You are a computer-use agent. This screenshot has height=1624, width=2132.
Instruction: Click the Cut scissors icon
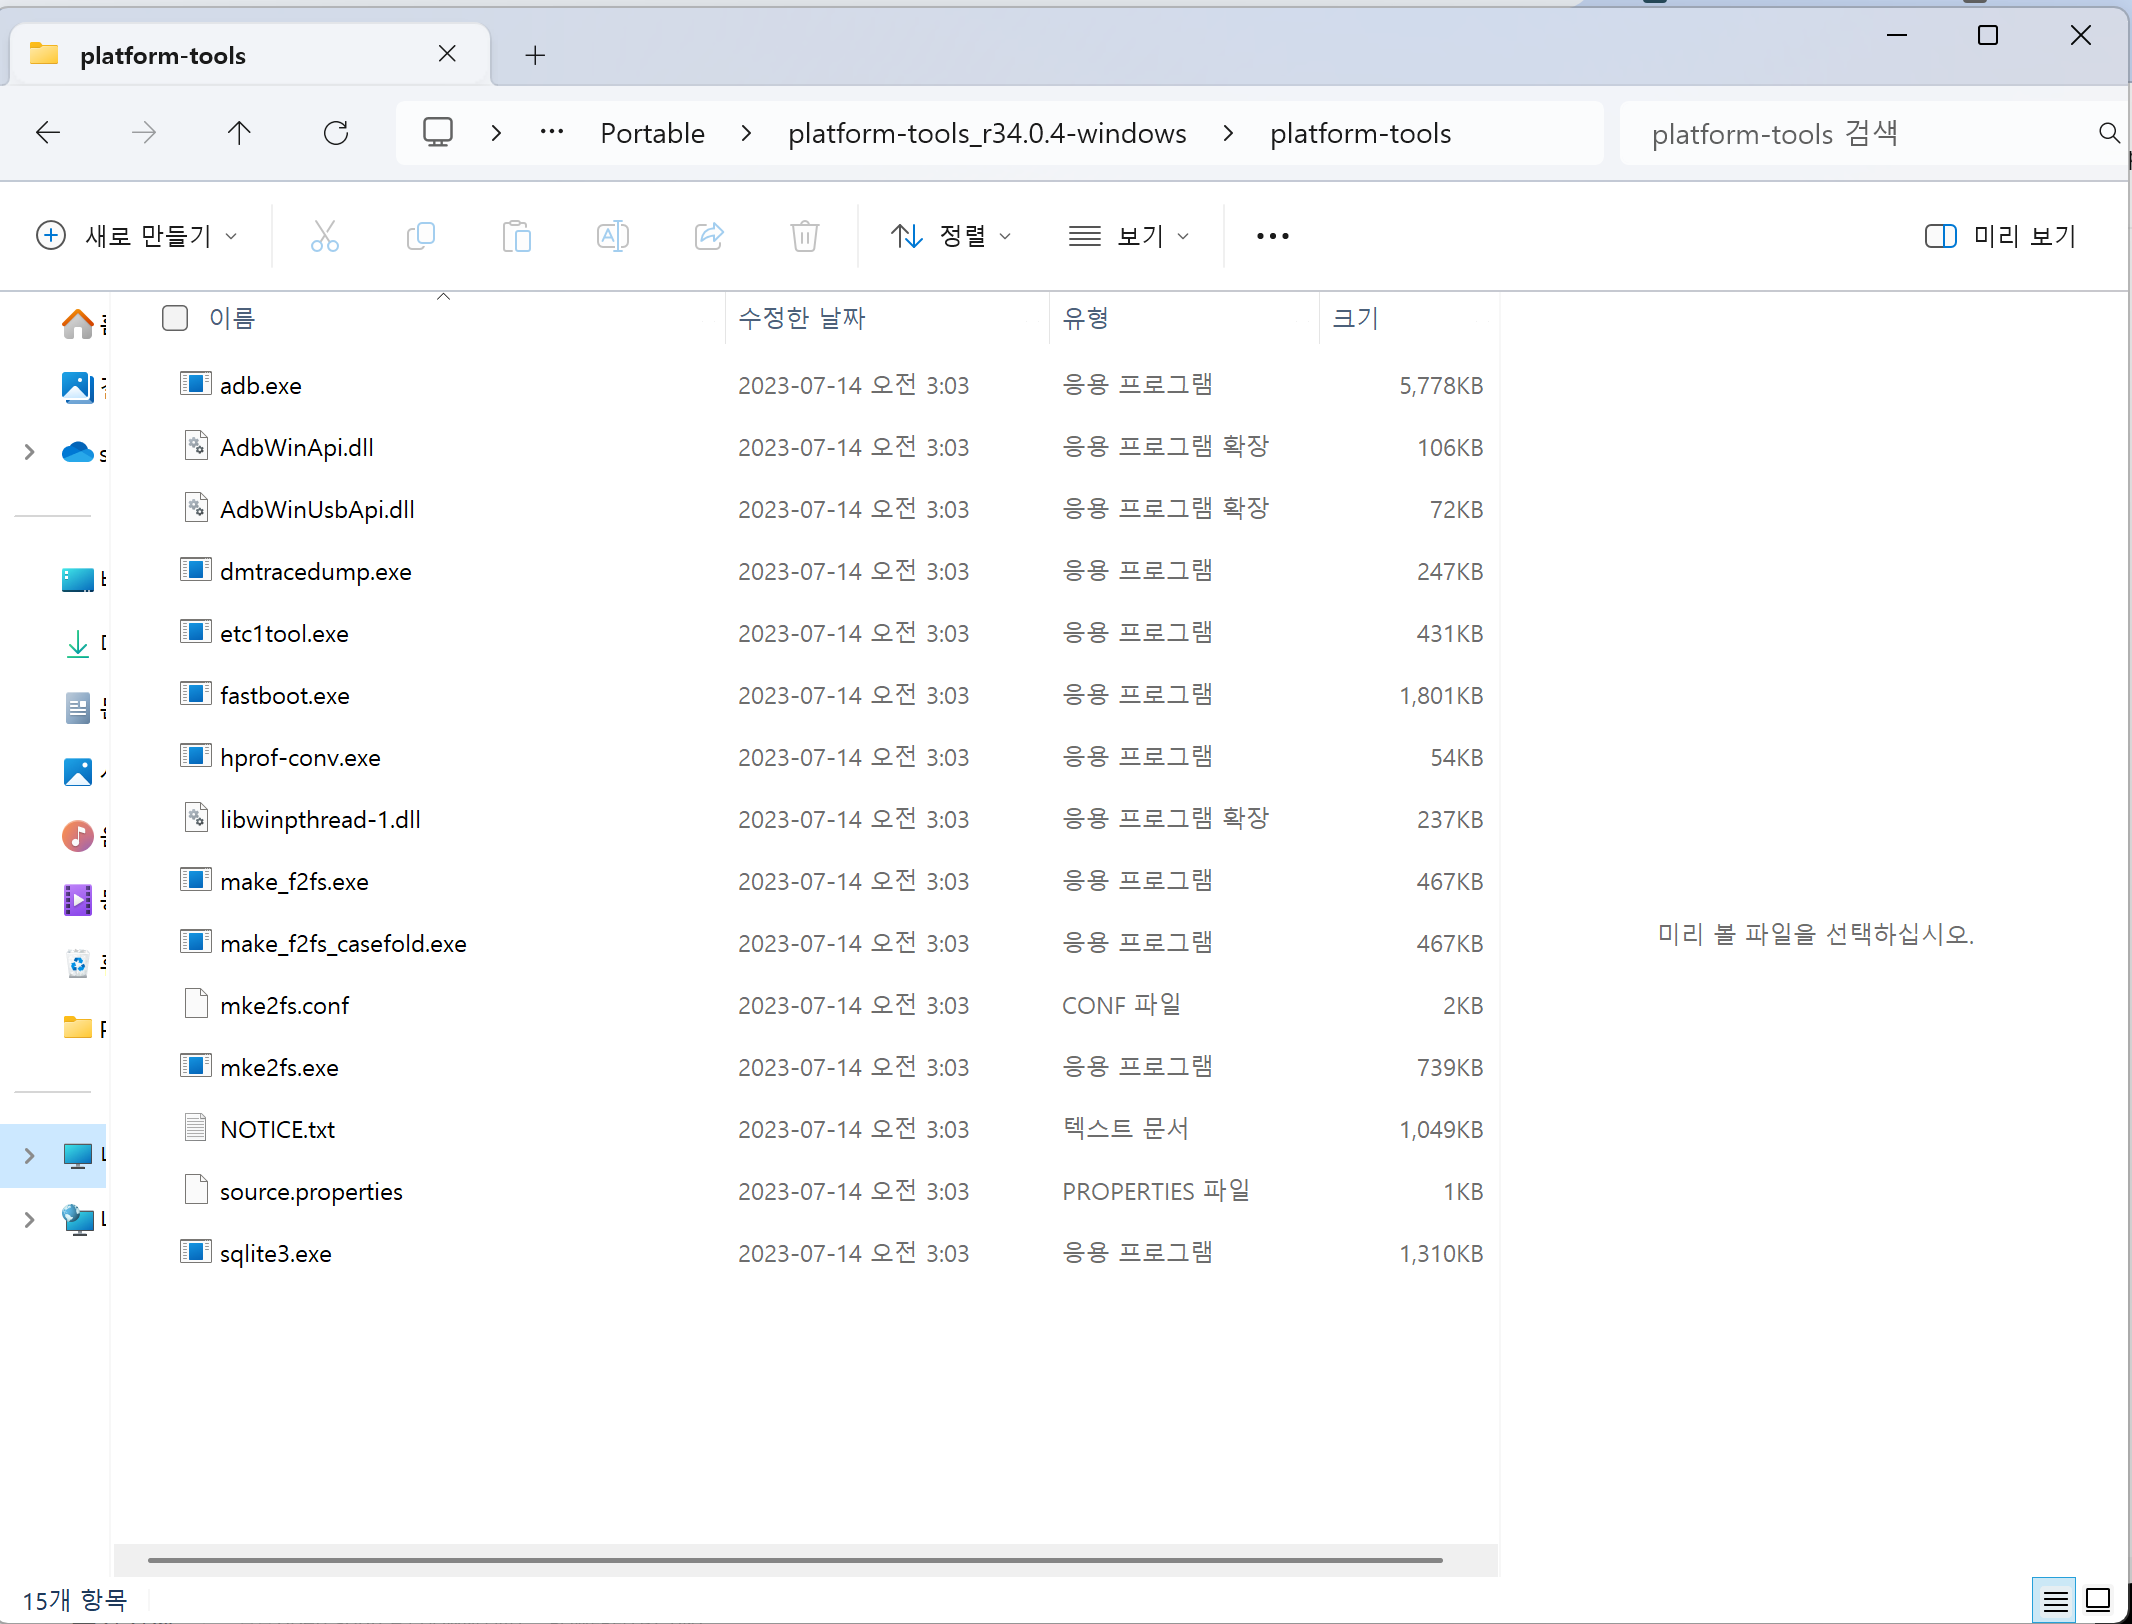point(324,236)
